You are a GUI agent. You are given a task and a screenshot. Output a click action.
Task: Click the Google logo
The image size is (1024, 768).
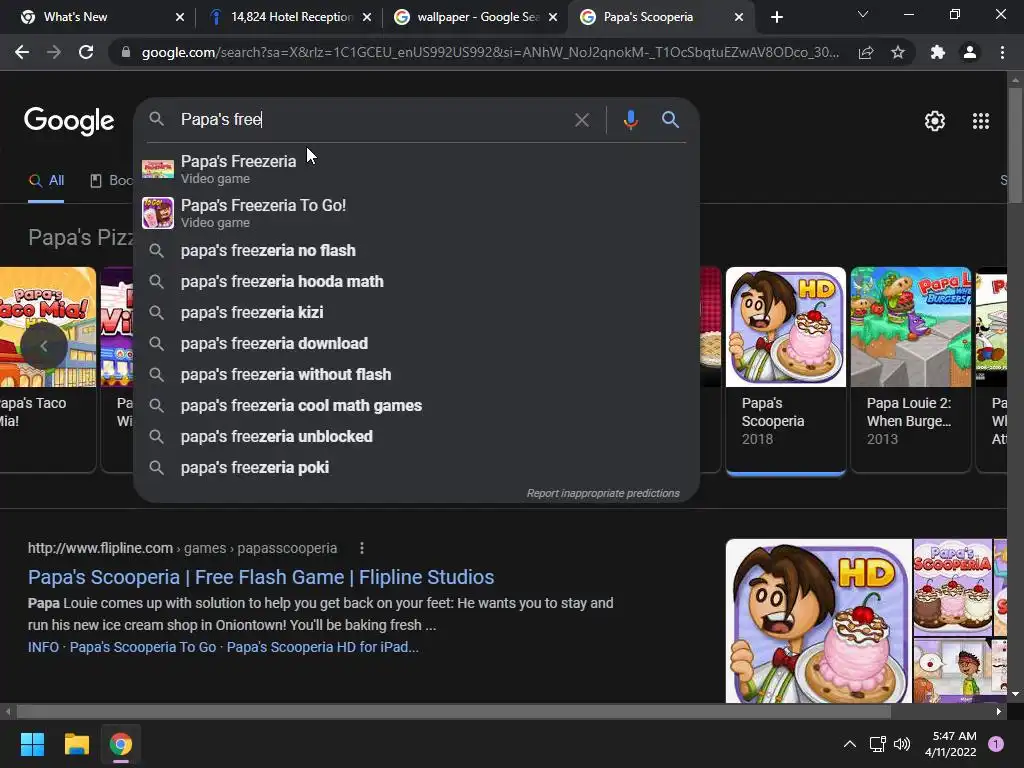click(69, 121)
